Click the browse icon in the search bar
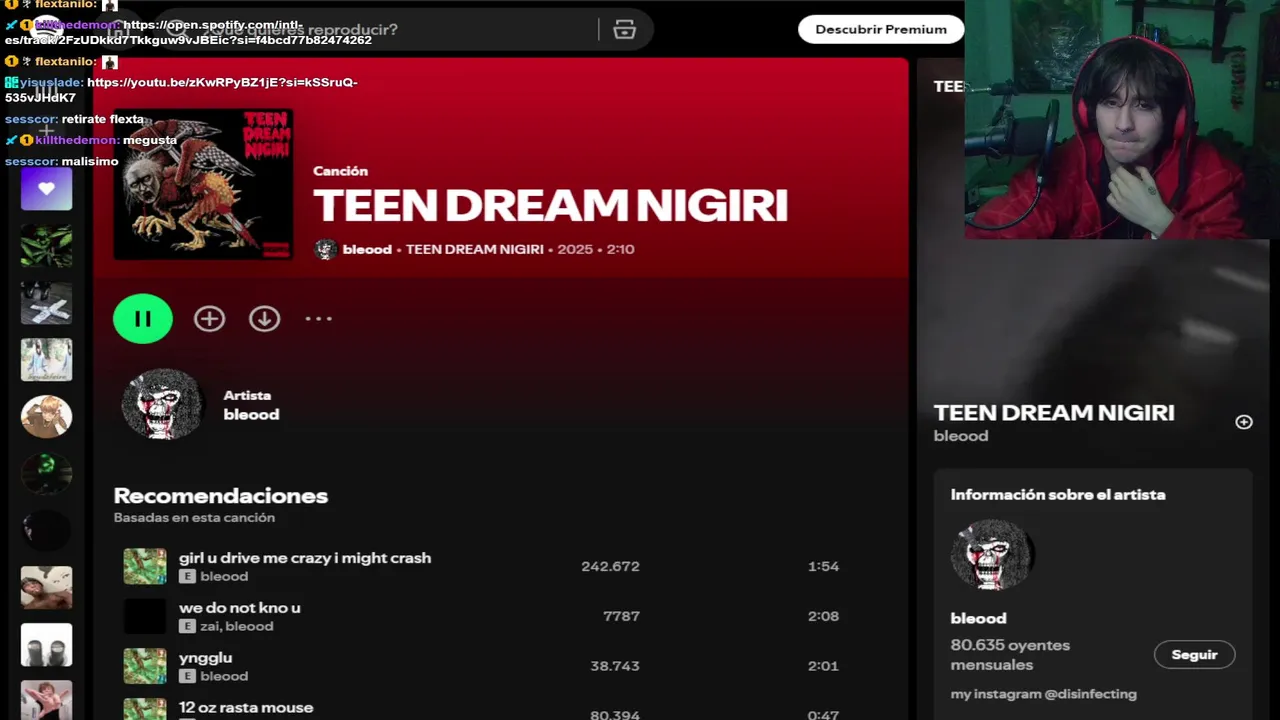The image size is (1280, 720). click(x=625, y=29)
